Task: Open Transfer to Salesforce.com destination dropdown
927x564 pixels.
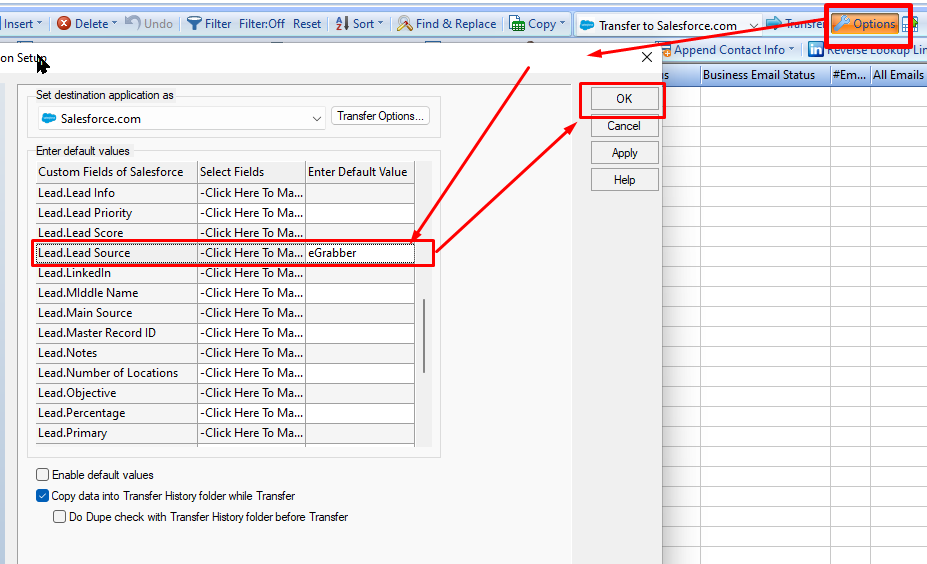Action: pos(754,25)
